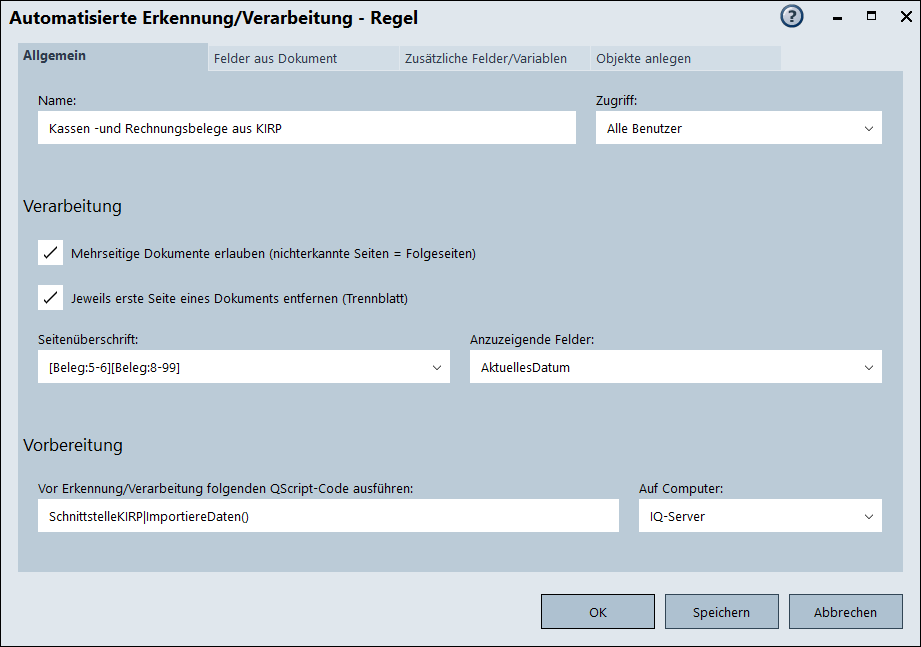The height and width of the screenshot is (647, 921).
Task: Minimize the rule dialog window
Action: (835, 17)
